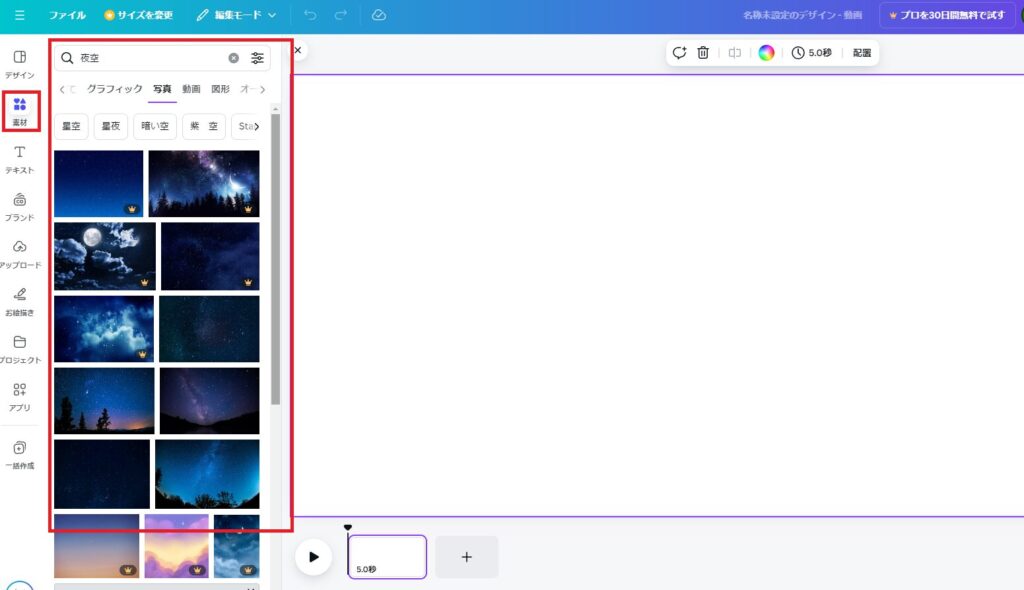The height and width of the screenshot is (590, 1024).
Task: Open the background color picker
Action: coord(766,53)
